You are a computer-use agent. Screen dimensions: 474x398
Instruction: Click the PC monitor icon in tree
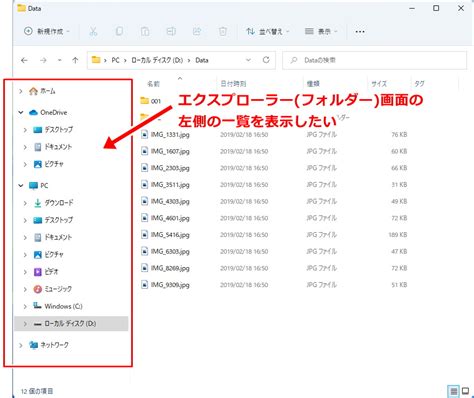click(33, 186)
